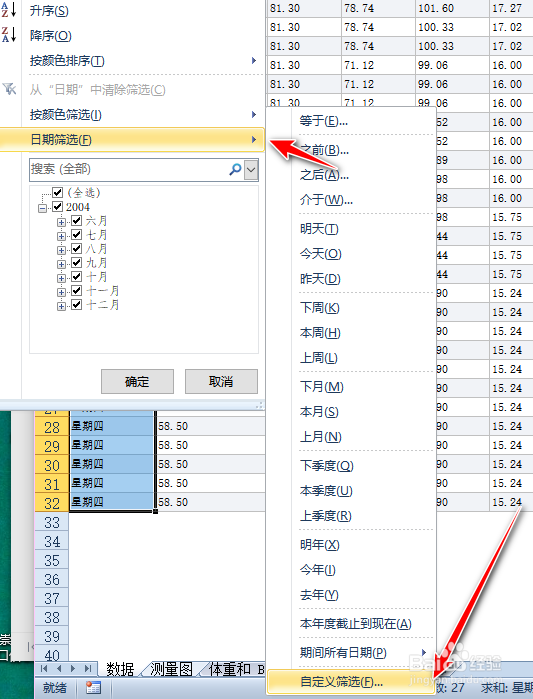Screen dimensions: 533x699
Task: Click the 取消 button
Action: [221, 381]
